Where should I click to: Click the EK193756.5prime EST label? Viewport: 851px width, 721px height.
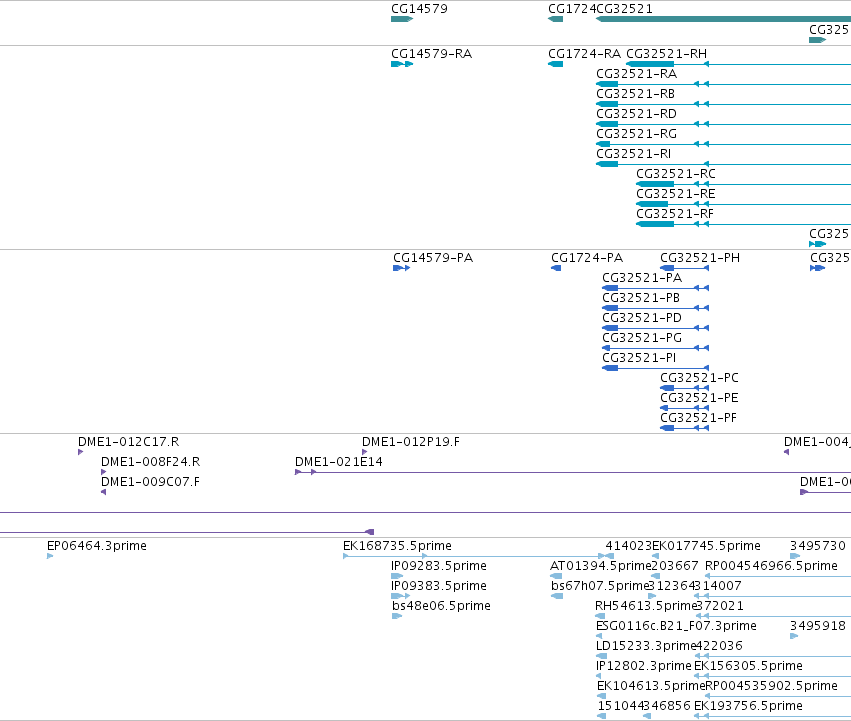pyautogui.click(x=748, y=706)
